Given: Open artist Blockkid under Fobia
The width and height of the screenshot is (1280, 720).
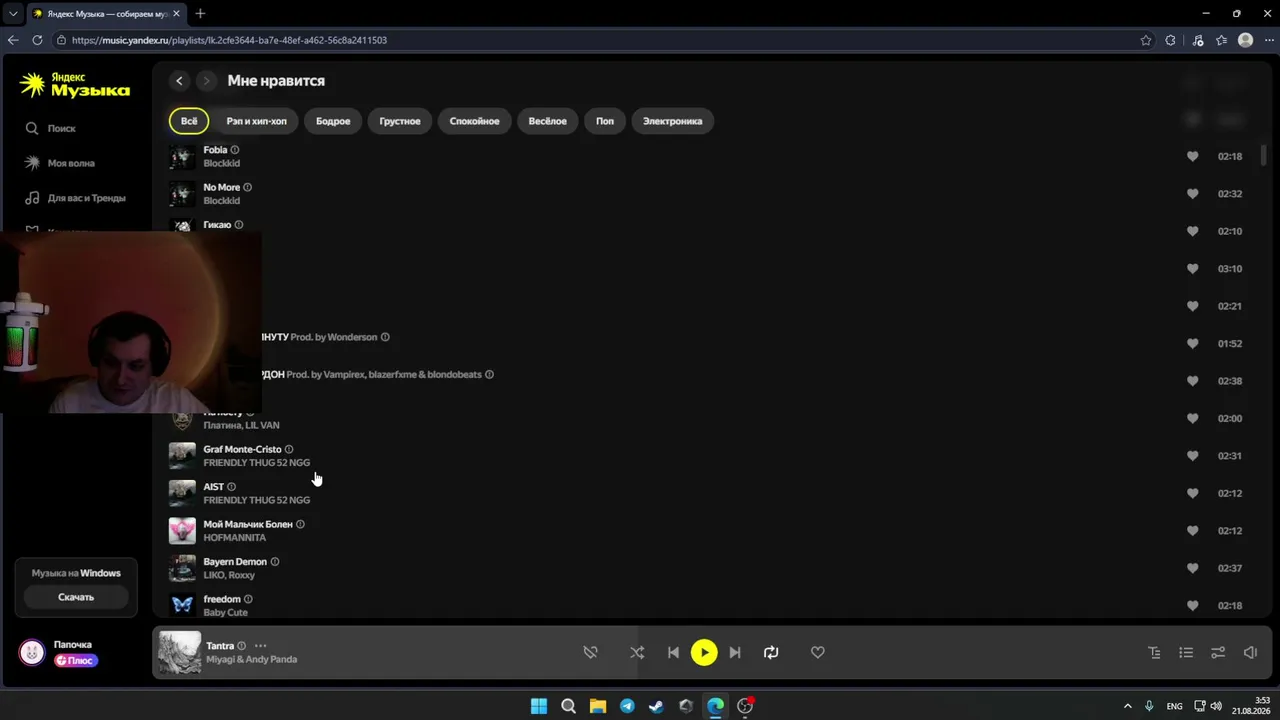Looking at the screenshot, I should [x=222, y=163].
